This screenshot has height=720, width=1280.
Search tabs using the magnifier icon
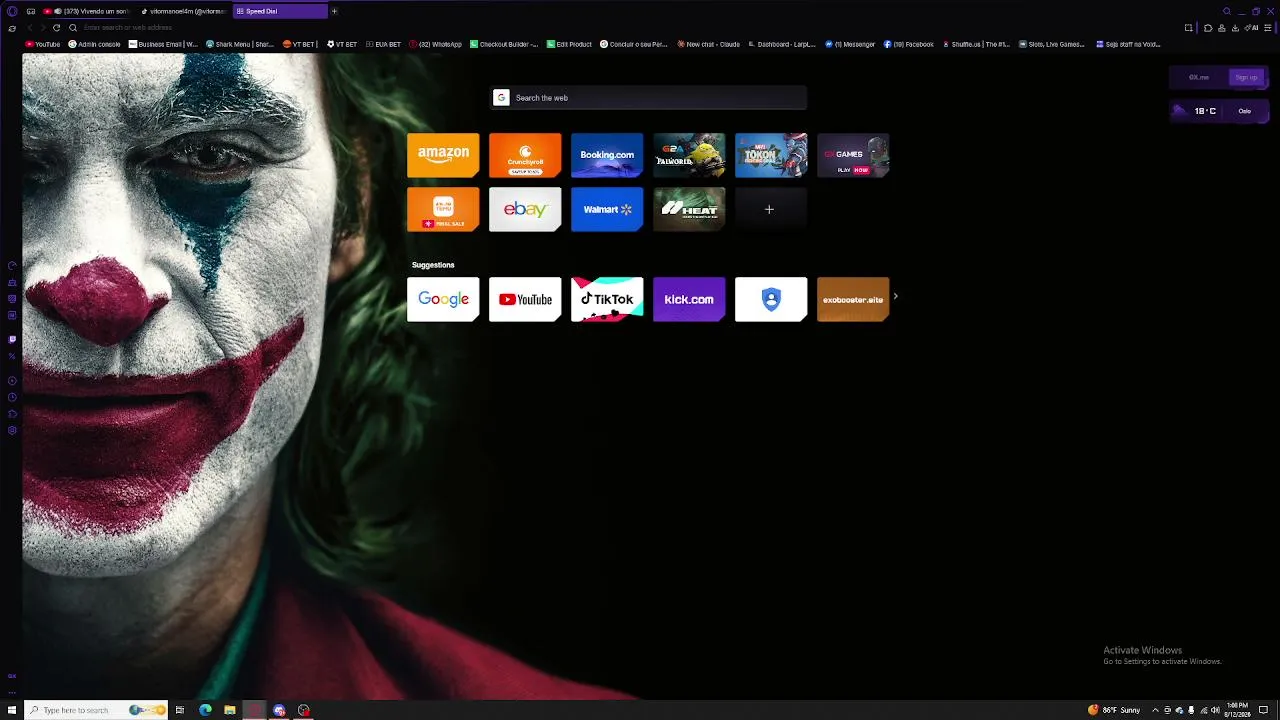tap(1227, 11)
